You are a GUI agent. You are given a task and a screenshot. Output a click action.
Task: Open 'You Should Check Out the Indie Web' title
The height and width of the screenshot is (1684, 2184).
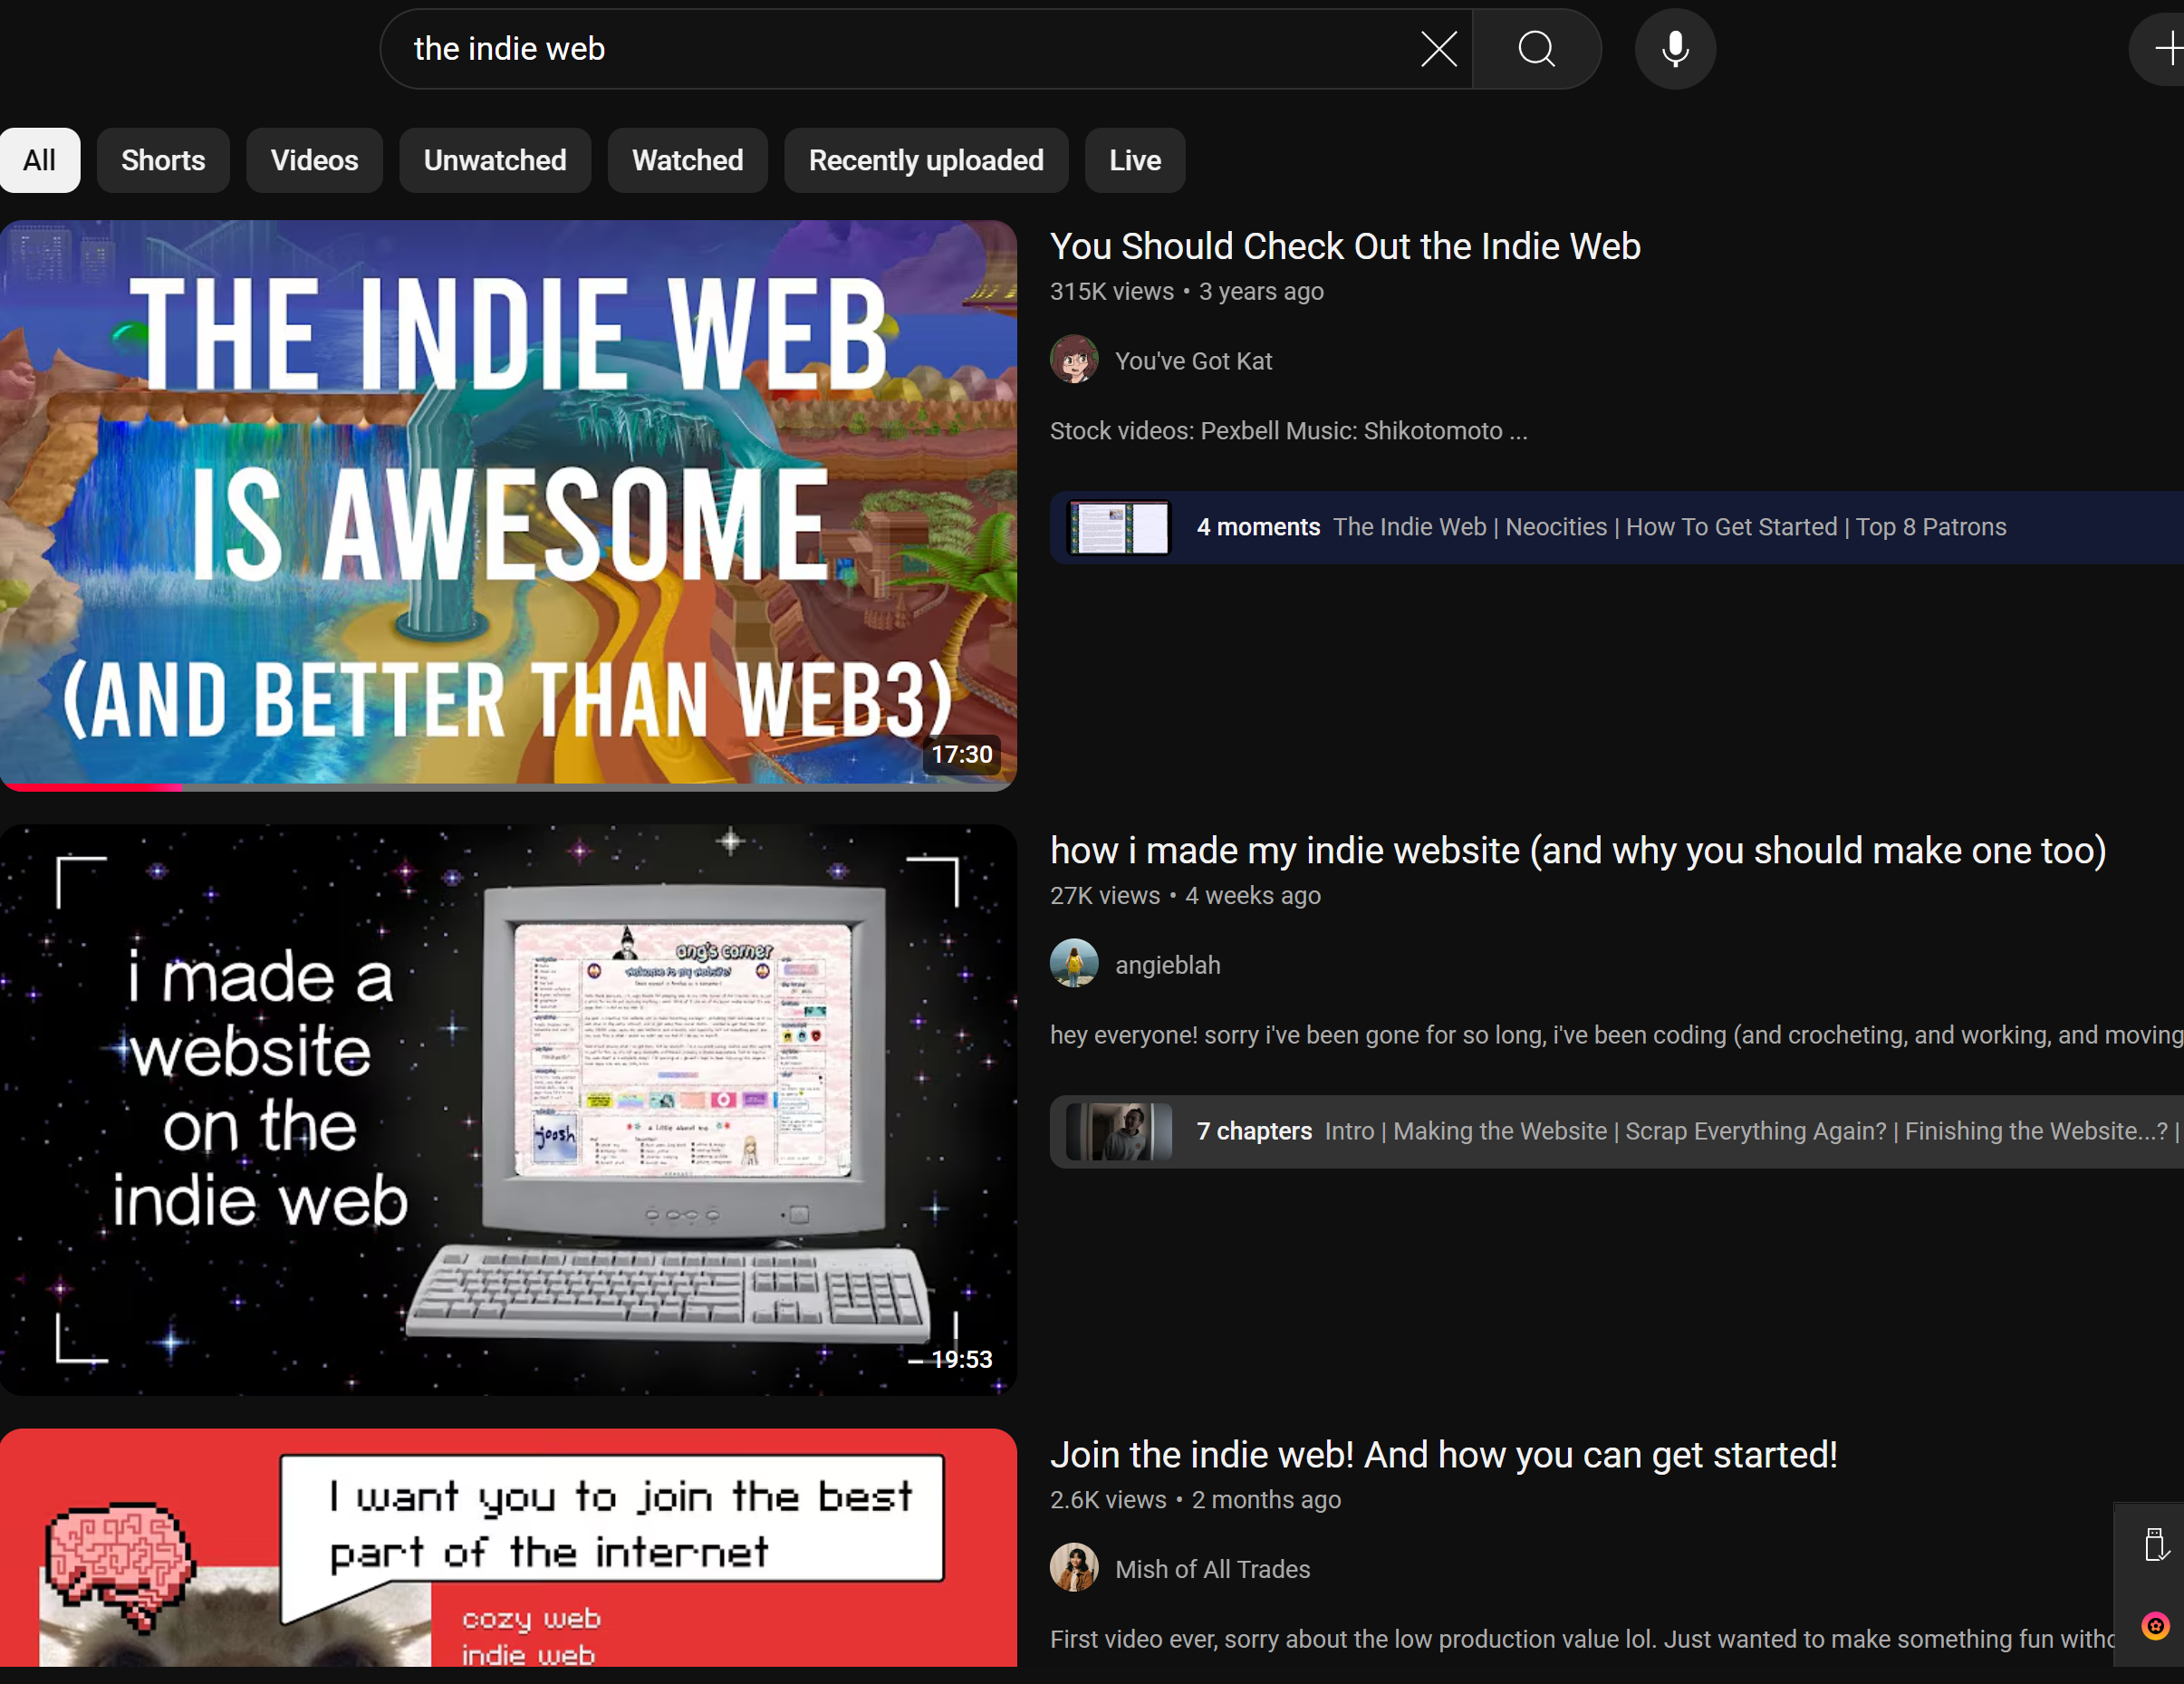(1345, 246)
